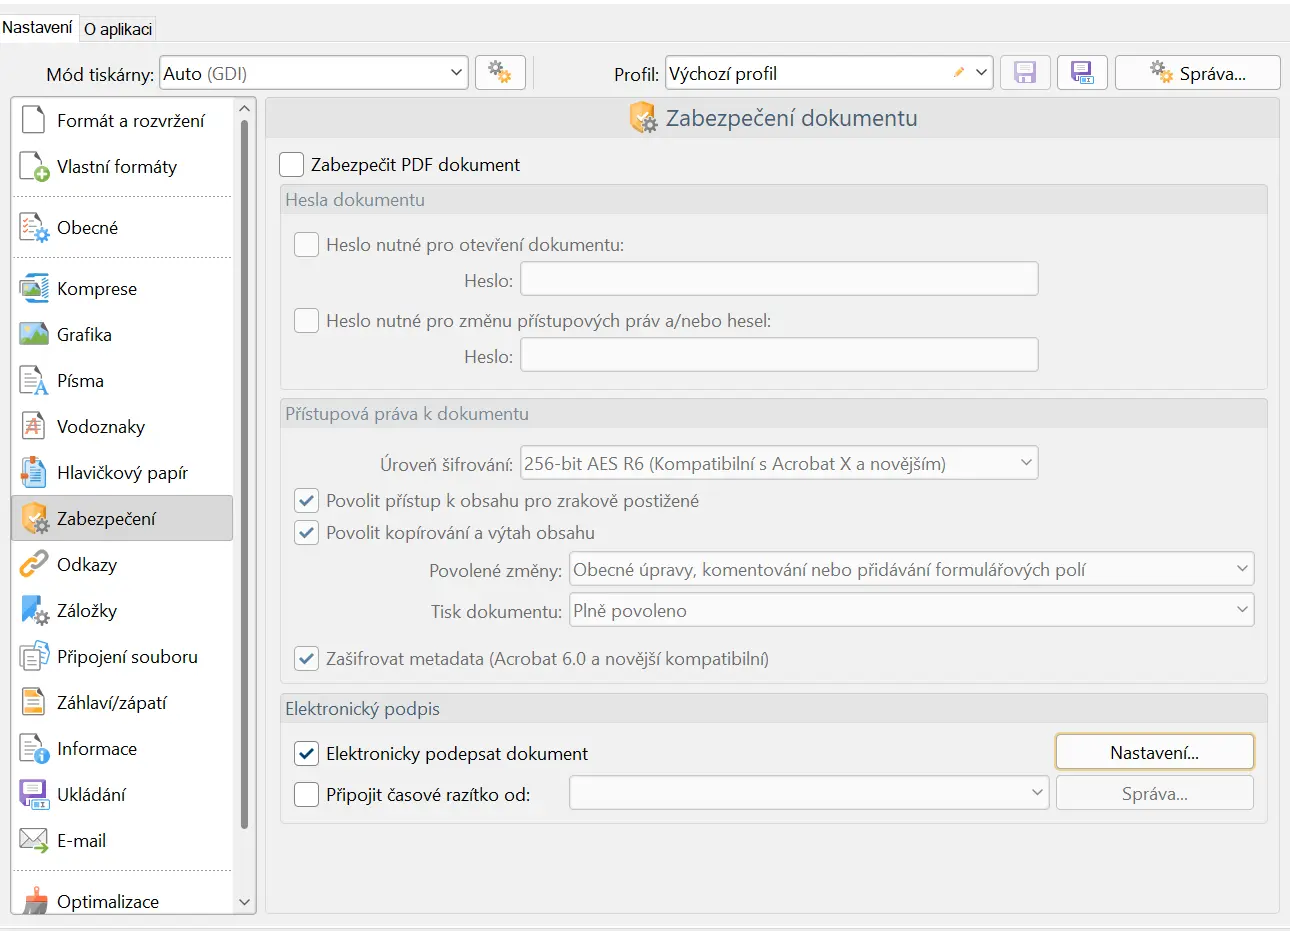Toggle Povolit kopírování a výtah obsahu

pyautogui.click(x=307, y=532)
